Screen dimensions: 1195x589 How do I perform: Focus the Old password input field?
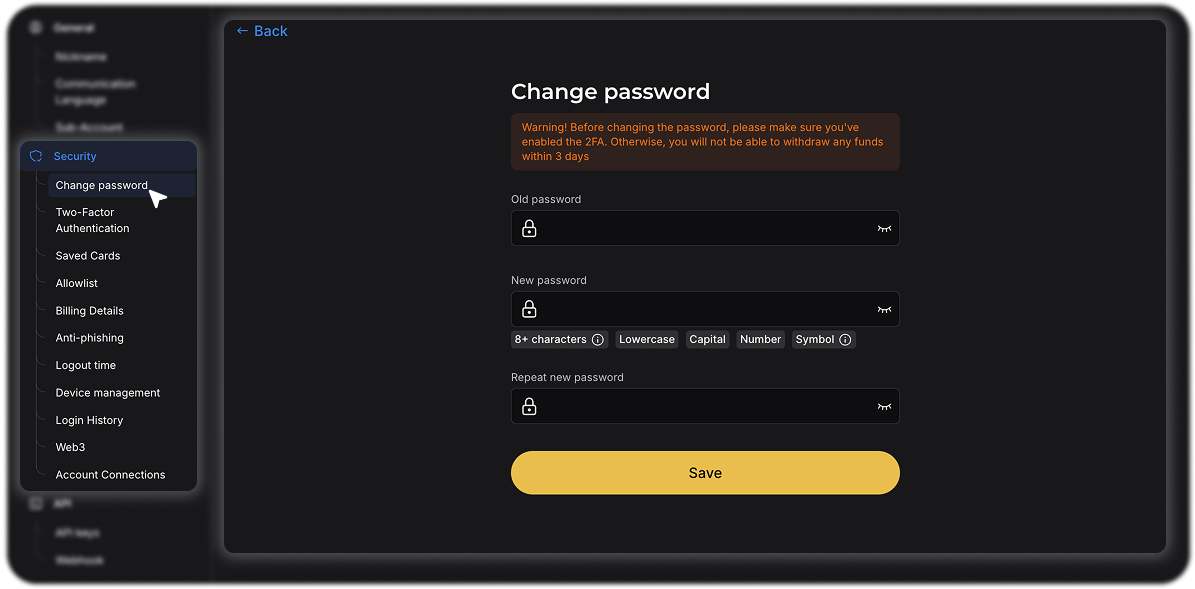[705, 229]
